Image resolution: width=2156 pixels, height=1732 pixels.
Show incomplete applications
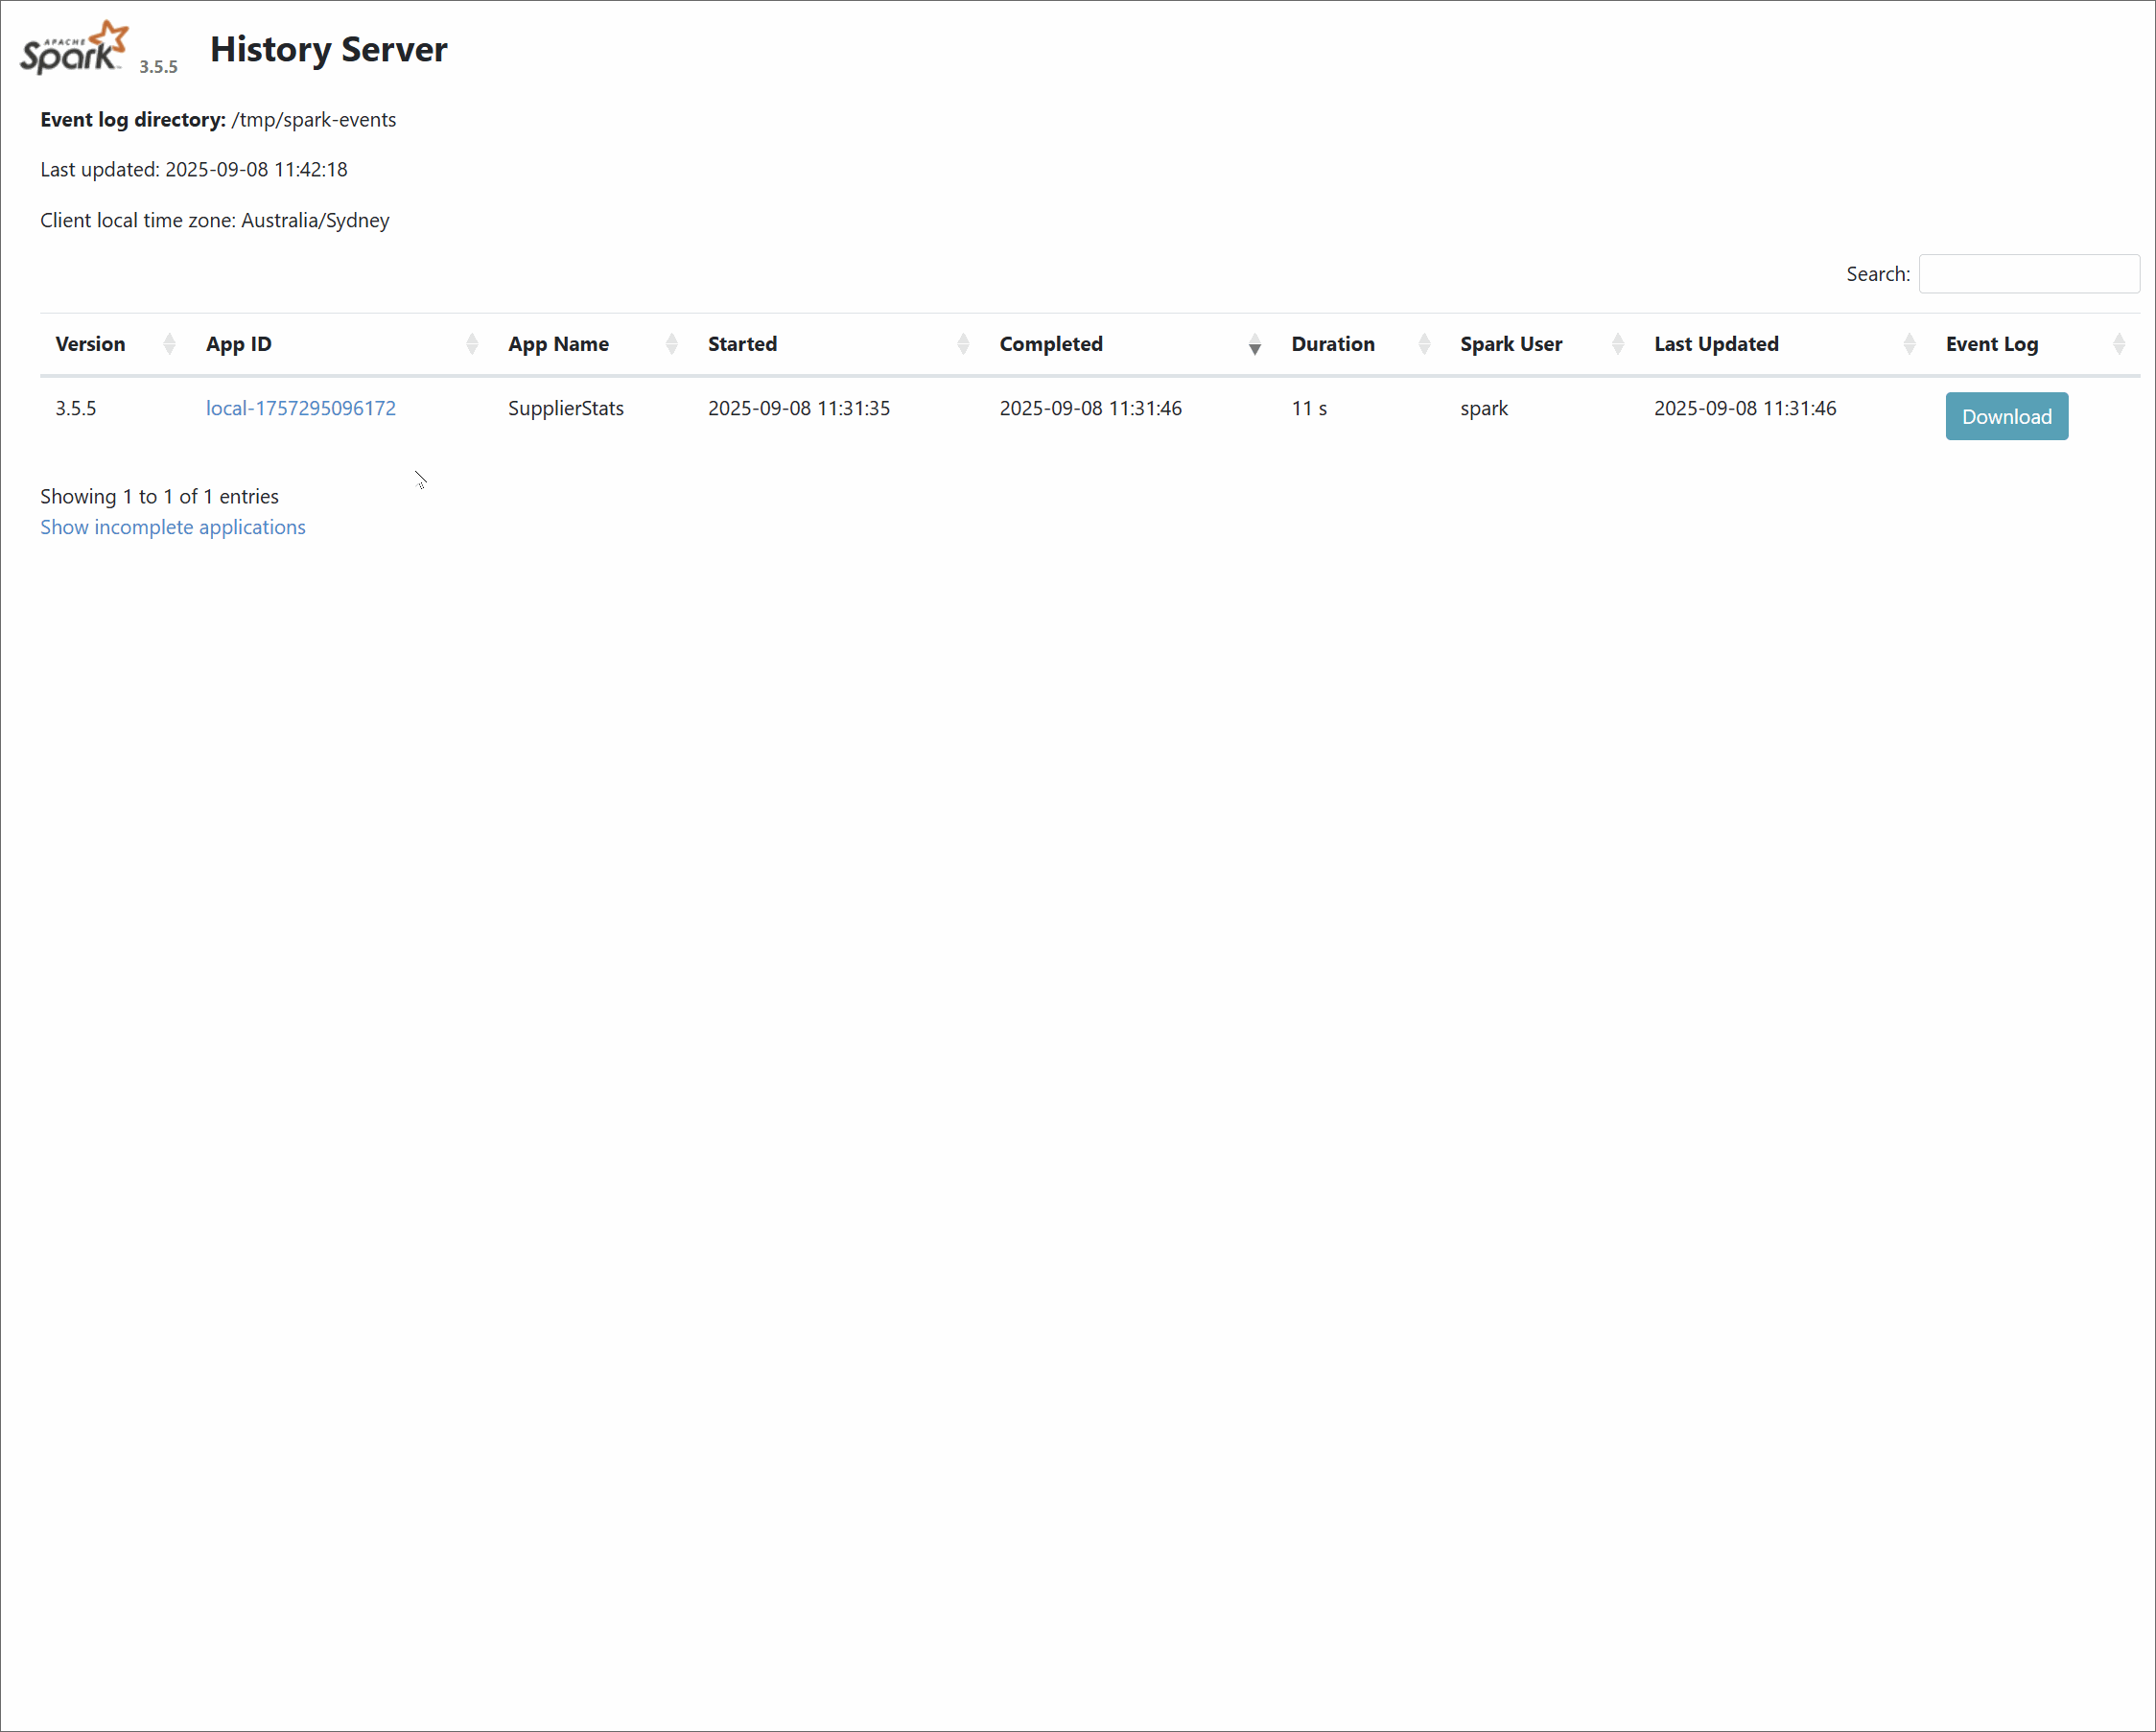pyautogui.click(x=172, y=527)
